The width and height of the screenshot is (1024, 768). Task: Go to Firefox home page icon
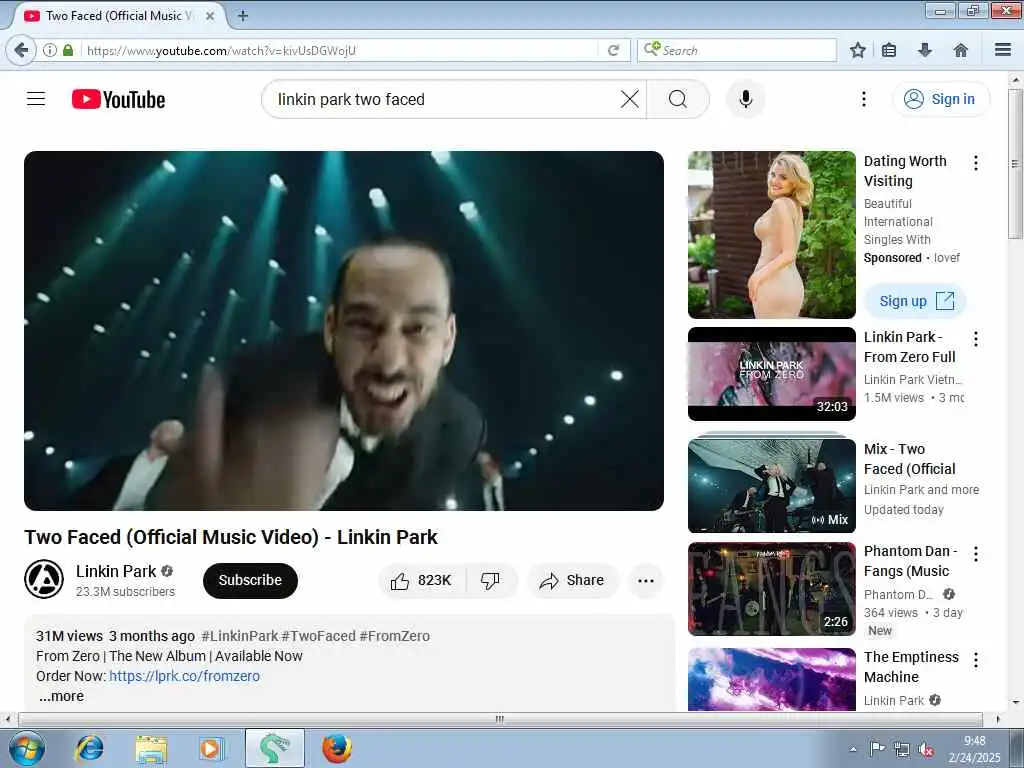pos(961,50)
